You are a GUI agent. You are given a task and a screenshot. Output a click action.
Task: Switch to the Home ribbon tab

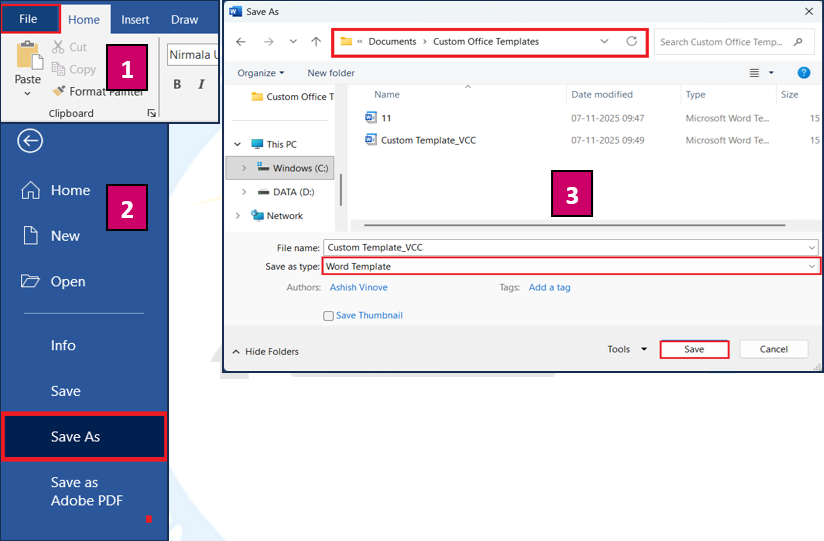click(84, 19)
